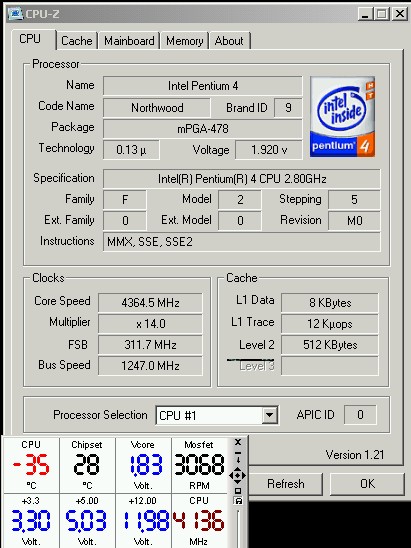The image size is (411, 548).
Task: Click the Revision value 'M0'
Action: pyautogui.click(x=354, y=221)
